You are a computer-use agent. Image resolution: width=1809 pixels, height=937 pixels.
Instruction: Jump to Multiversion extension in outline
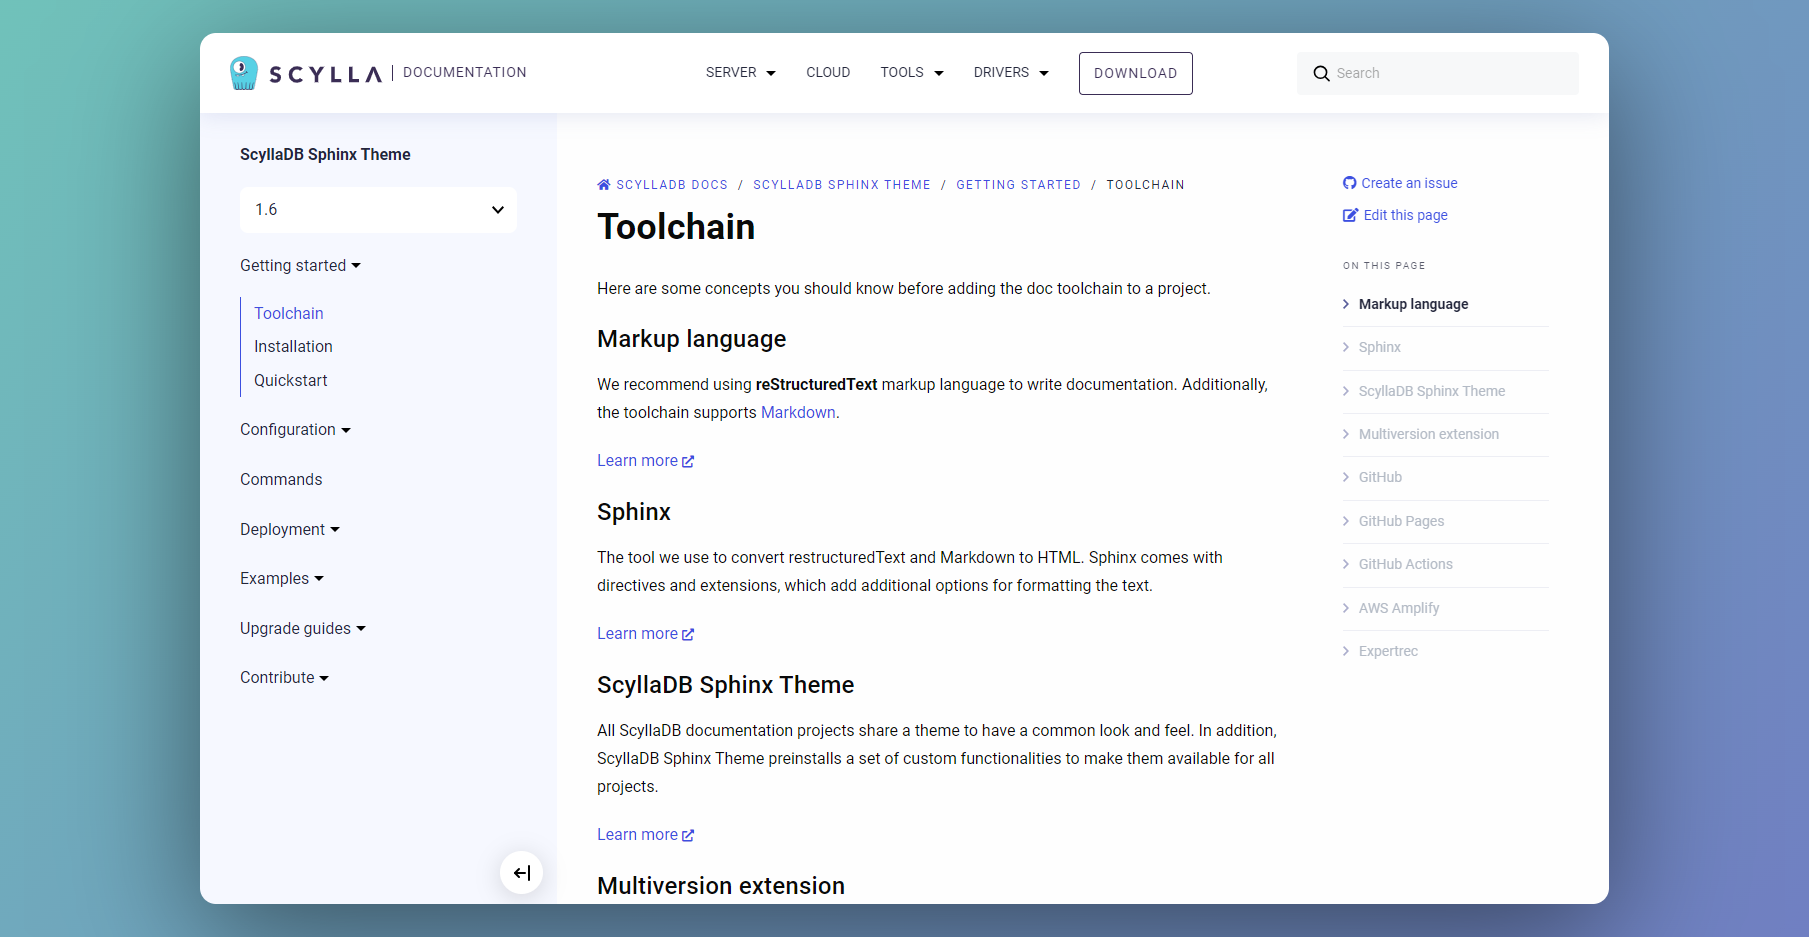(1428, 434)
